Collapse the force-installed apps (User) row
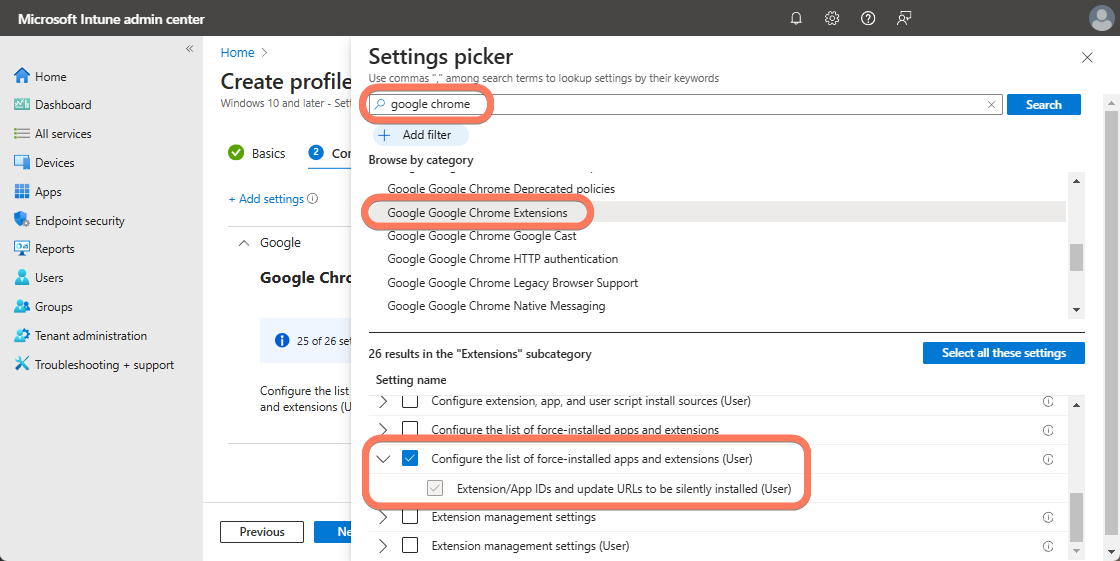The image size is (1120, 561). coord(384,459)
